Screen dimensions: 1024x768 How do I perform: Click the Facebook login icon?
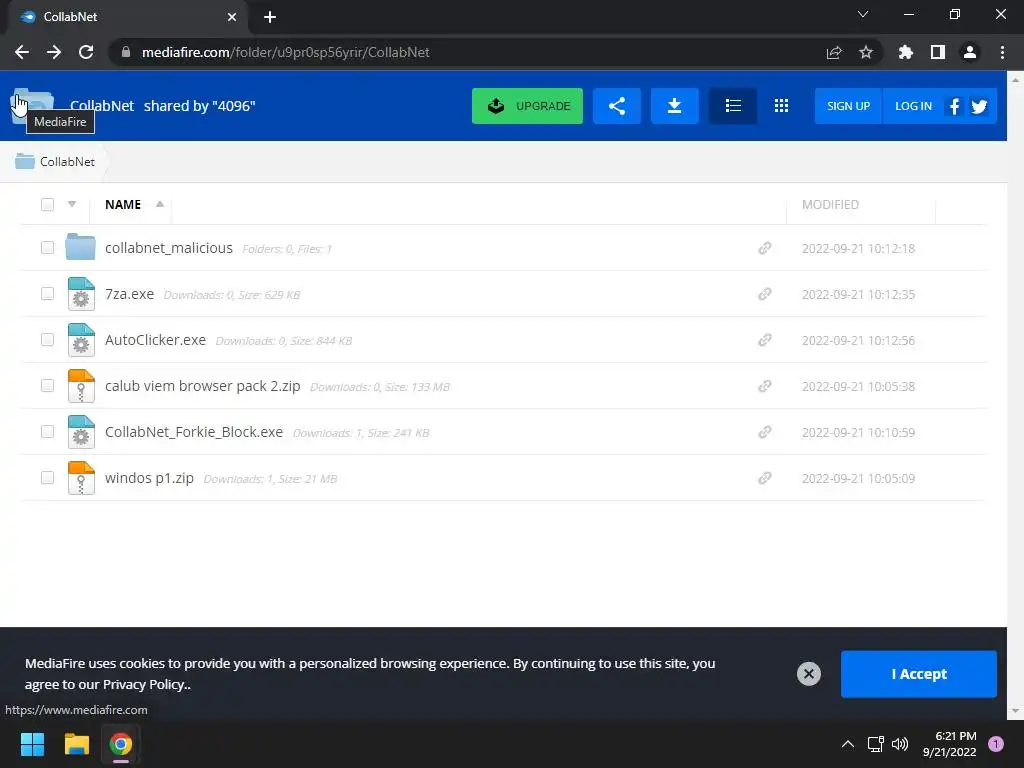point(954,106)
